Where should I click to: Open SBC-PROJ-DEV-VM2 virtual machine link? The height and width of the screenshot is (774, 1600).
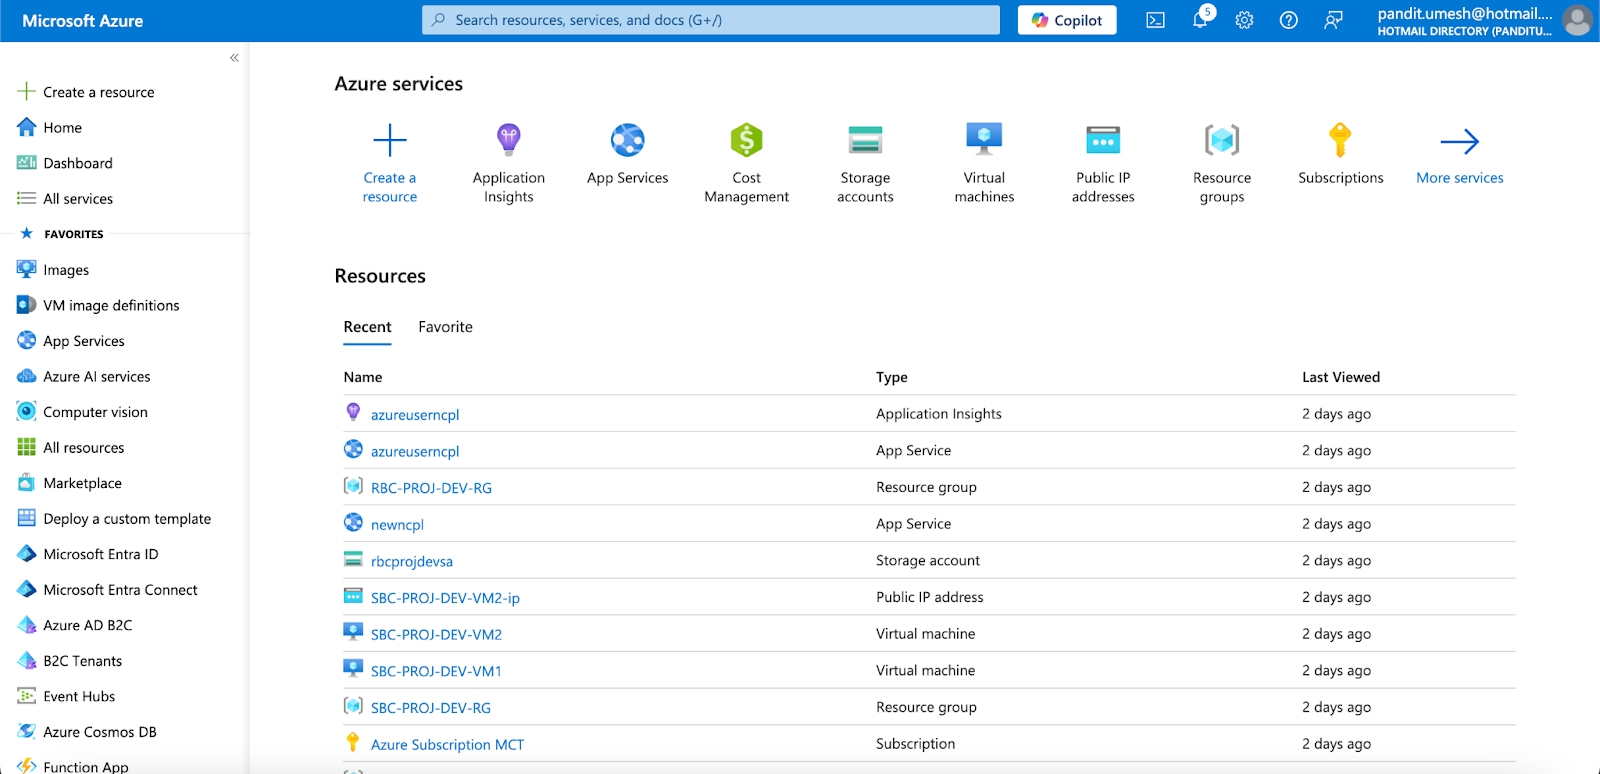click(x=436, y=635)
